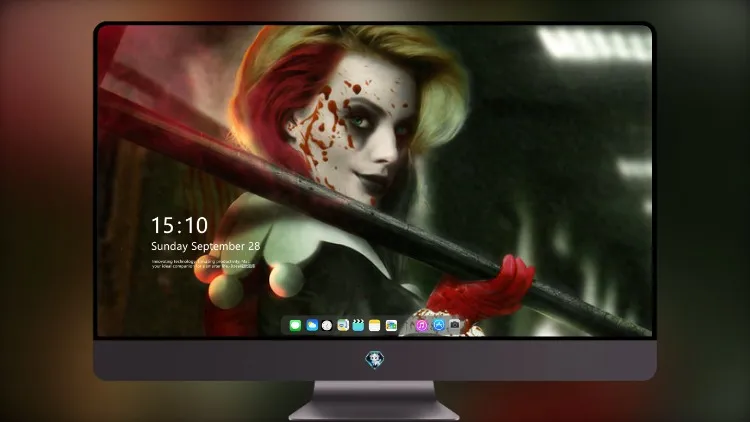Image resolution: width=750 pixels, height=422 pixels.
Task: Open the Photos gallery app in dock
Action: pyautogui.click(x=391, y=326)
